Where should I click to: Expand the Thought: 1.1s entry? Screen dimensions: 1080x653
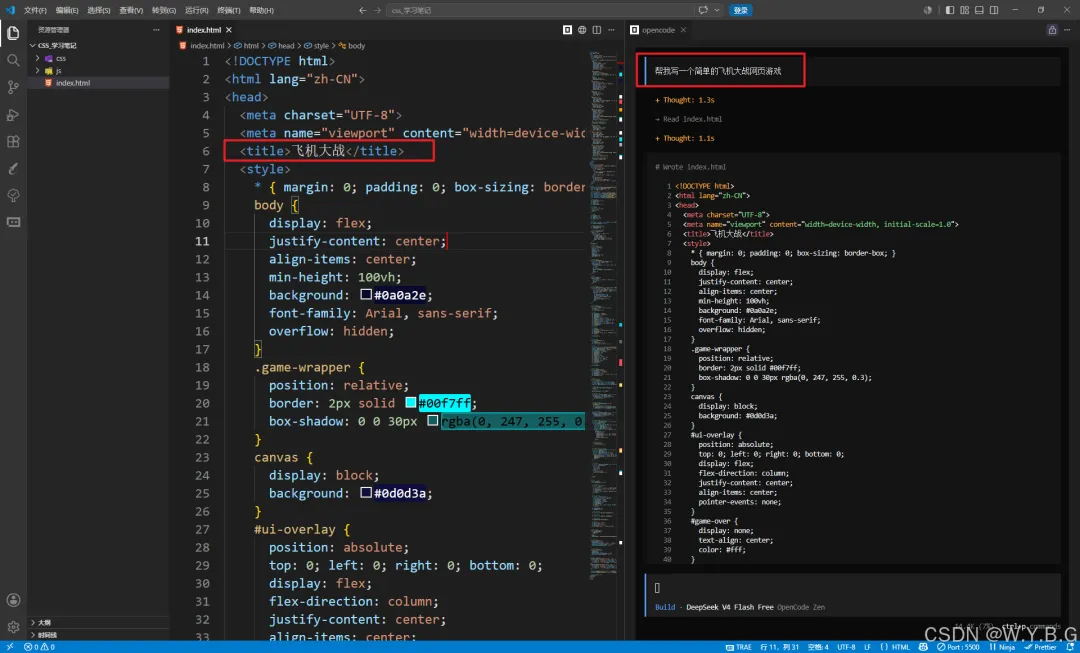coord(685,138)
